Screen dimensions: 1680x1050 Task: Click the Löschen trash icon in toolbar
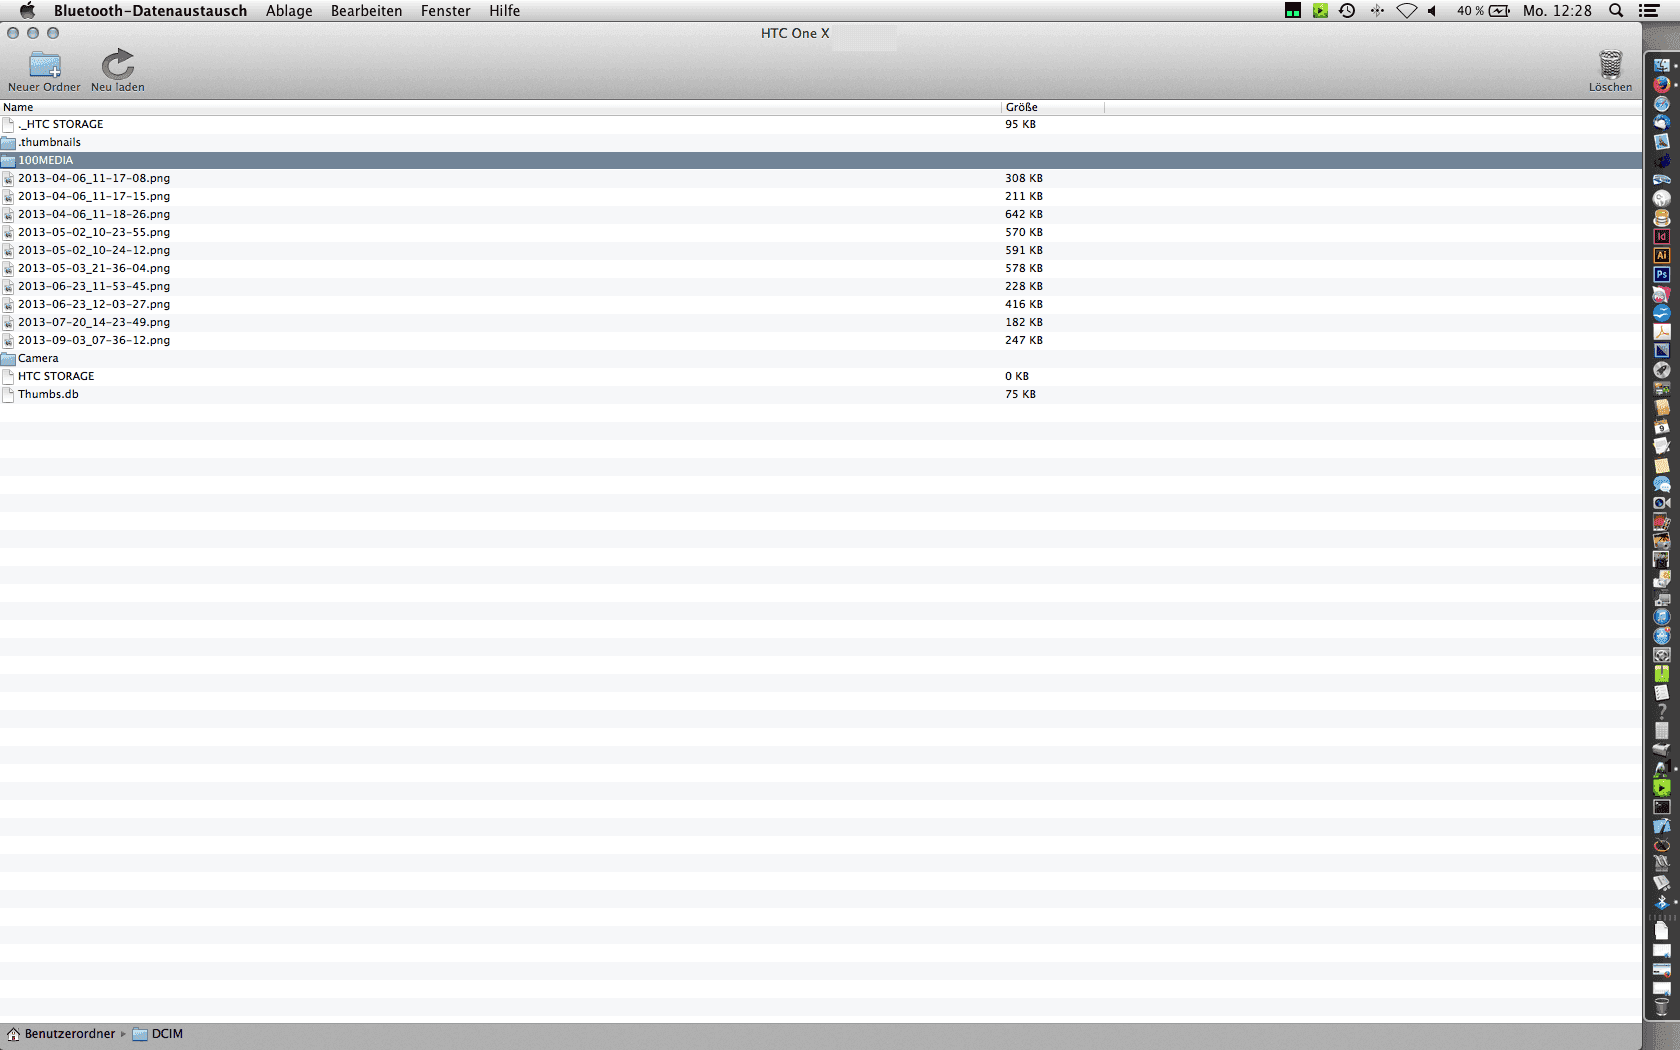[1610, 64]
